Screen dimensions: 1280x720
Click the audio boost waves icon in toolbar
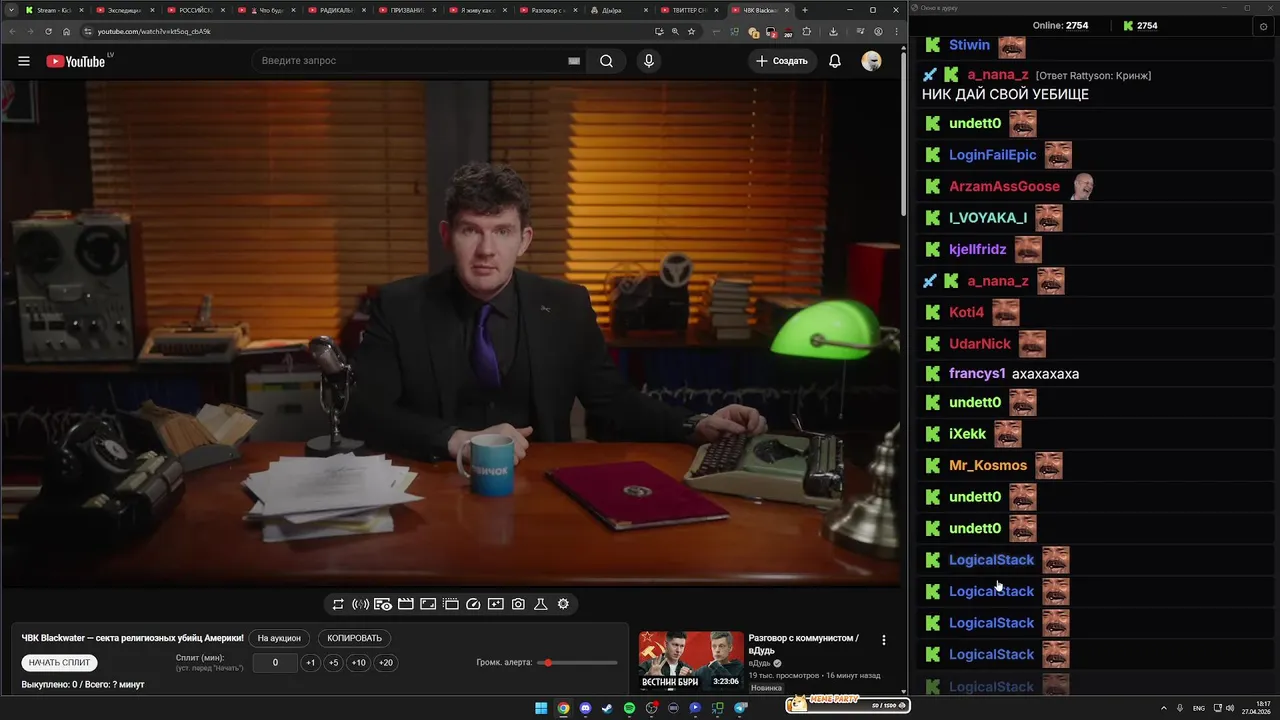click(x=360, y=604)
